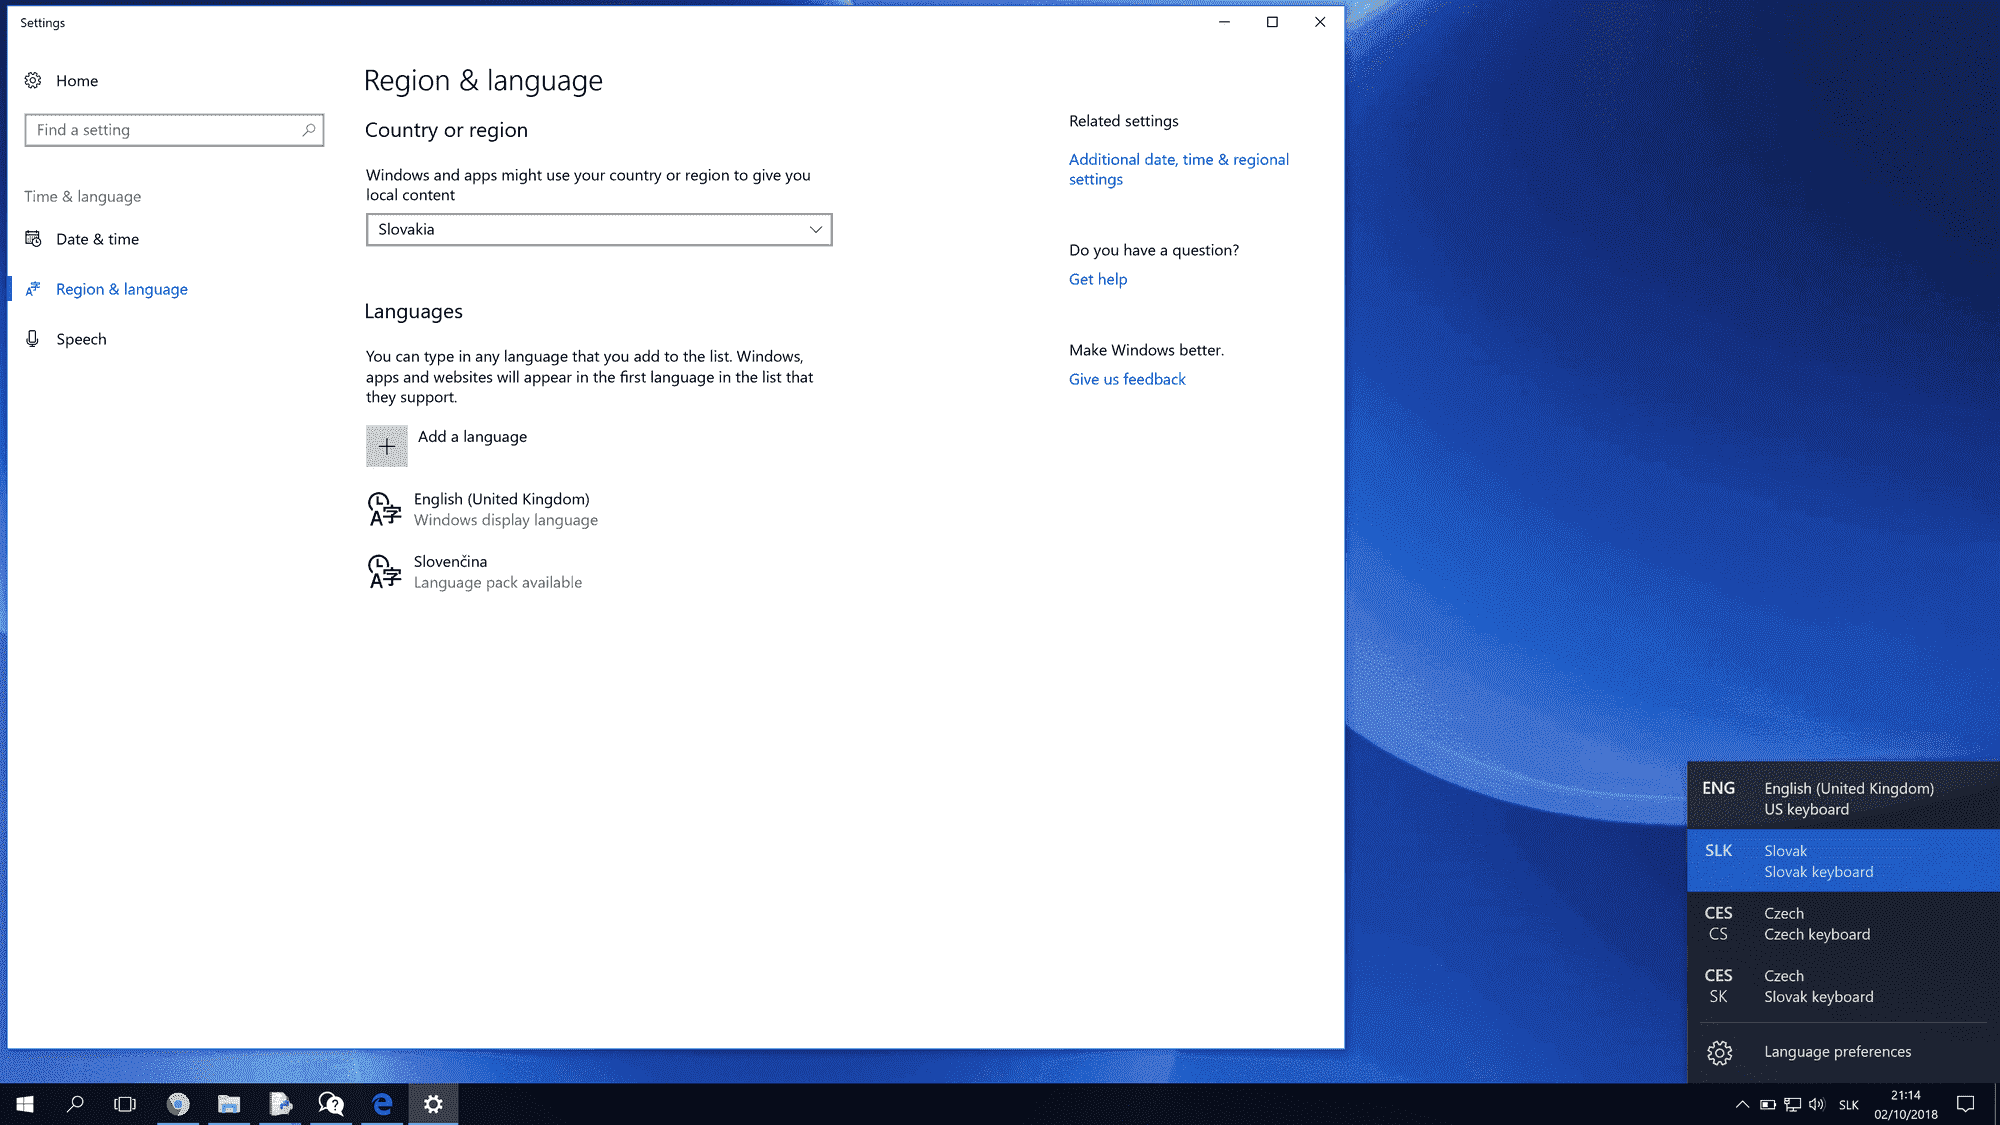Open Task View from the taskbar
Viewport: 2000px width, 1125px height.
pos(125,1104)
